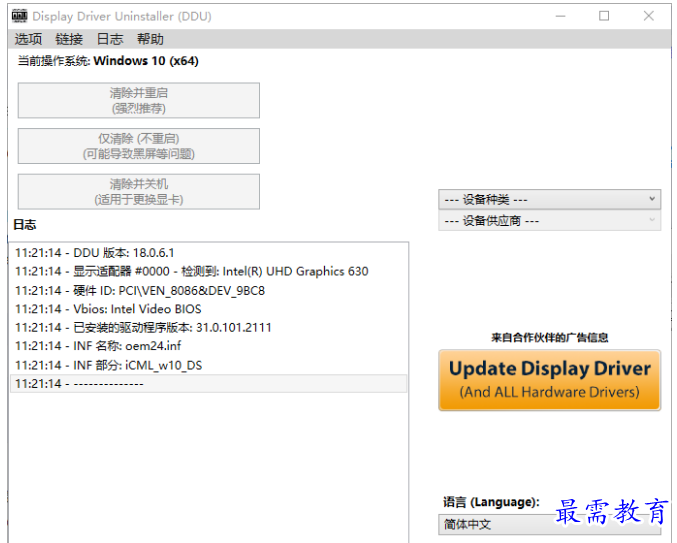This screenshot has height=543, width=677.
Task: Click the 来自合作伙伴的广告信息 label
Action: tap(549, 338)
